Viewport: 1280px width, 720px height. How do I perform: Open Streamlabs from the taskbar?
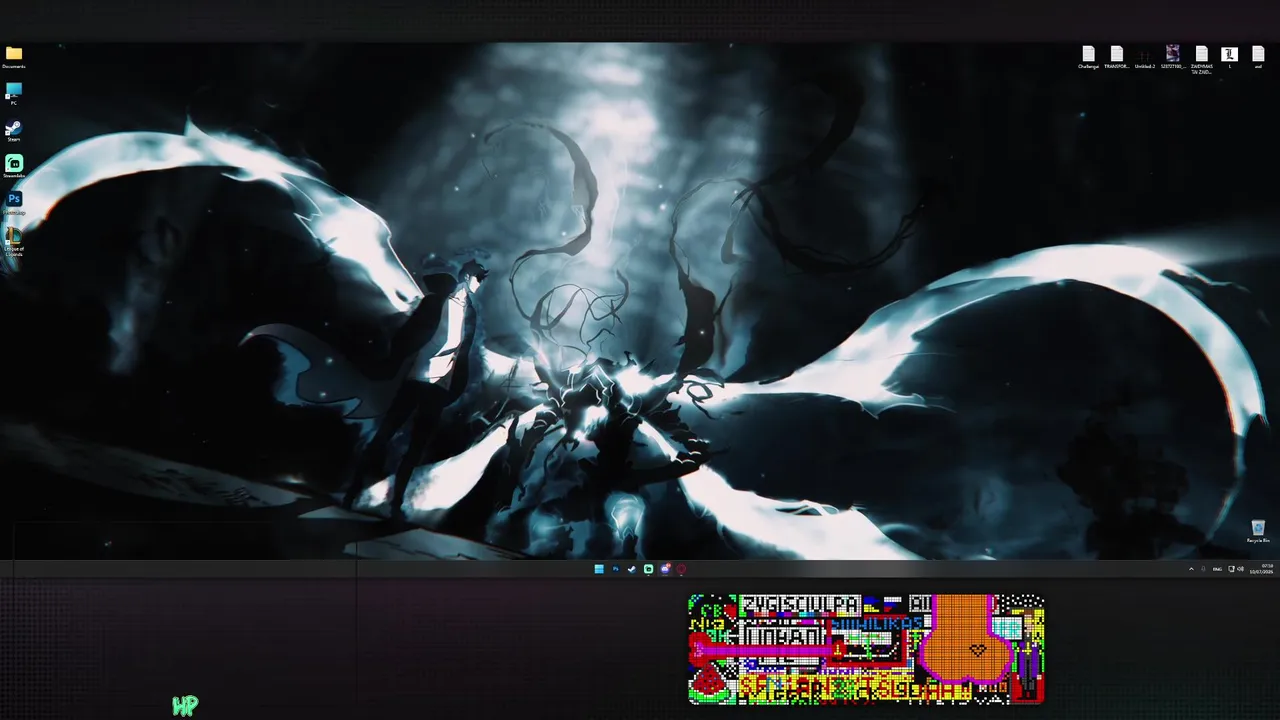[648, 569]
